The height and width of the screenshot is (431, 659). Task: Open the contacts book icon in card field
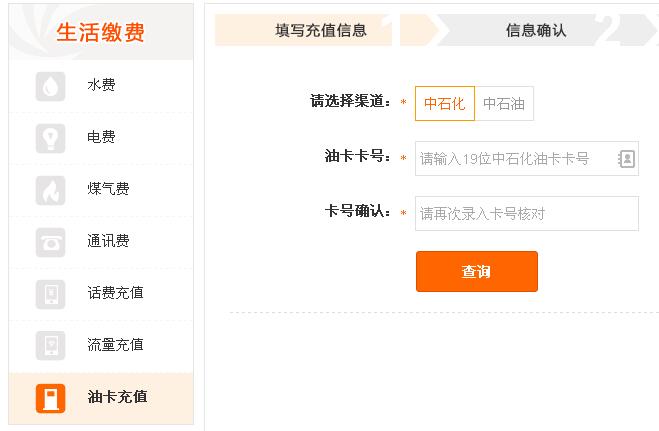(x=626, y=159)
